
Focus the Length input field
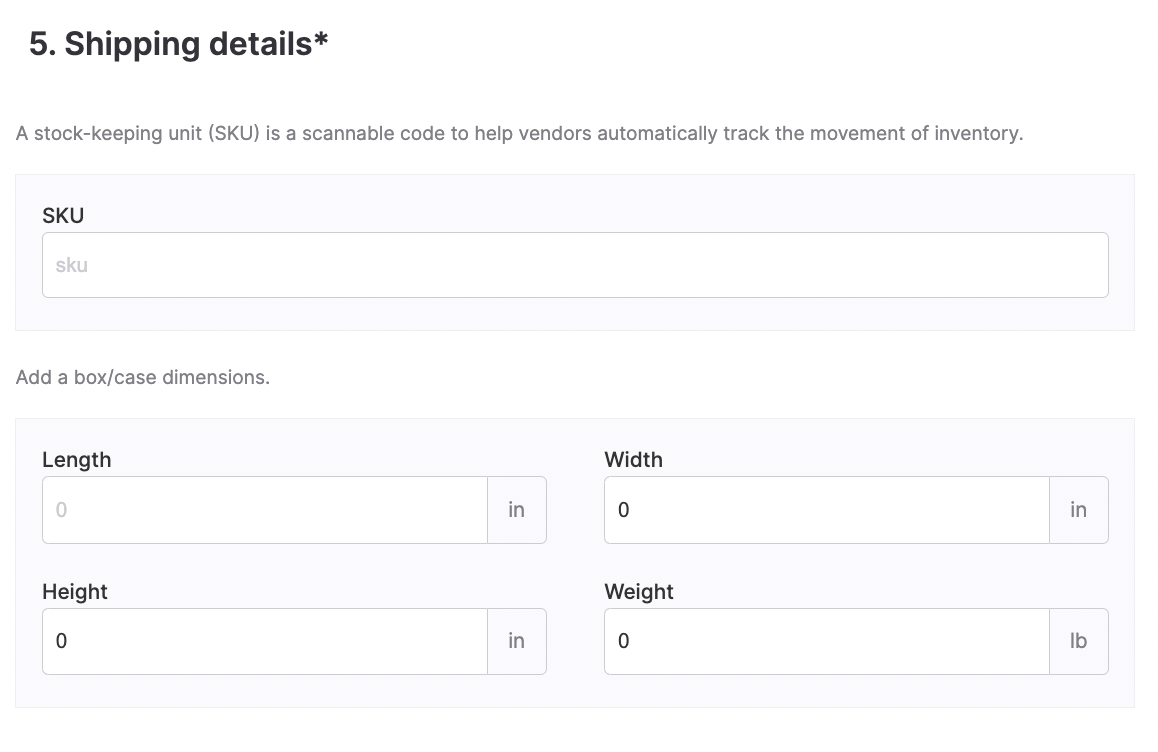click(265, 510)
